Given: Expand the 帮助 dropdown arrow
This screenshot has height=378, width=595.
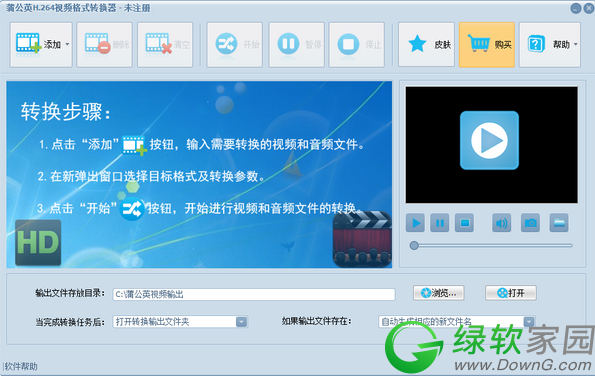Looking at the screenshot, I should coord(576,44).
